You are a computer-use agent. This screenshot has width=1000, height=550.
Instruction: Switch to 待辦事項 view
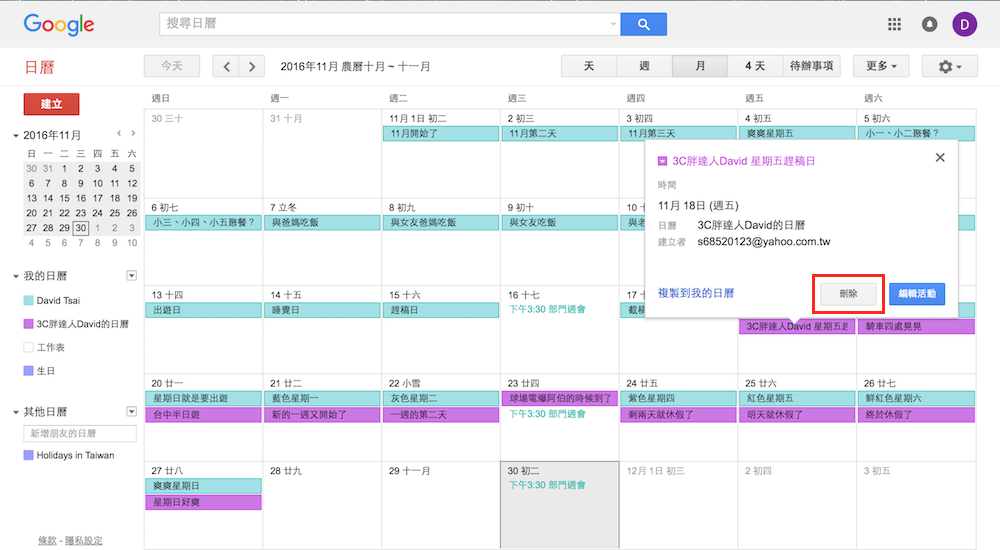[x=812, y=66]
